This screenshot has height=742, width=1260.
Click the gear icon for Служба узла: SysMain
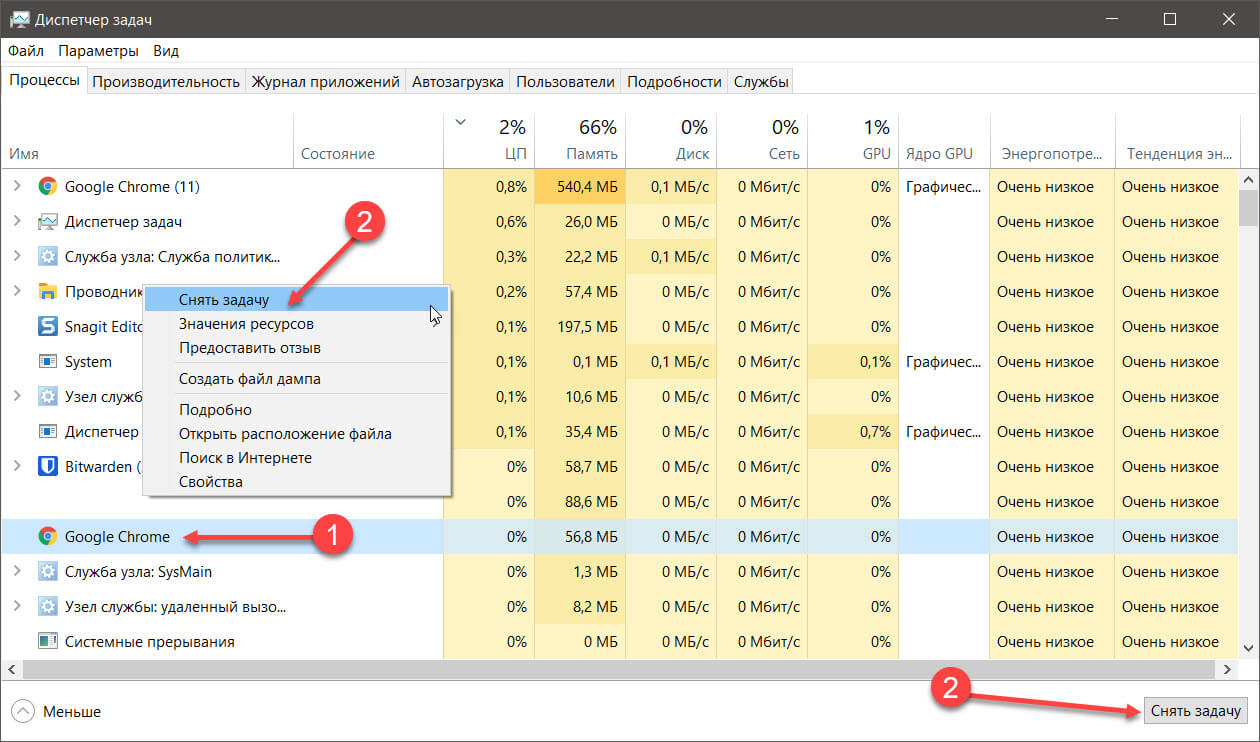click(x=47, y=572)
